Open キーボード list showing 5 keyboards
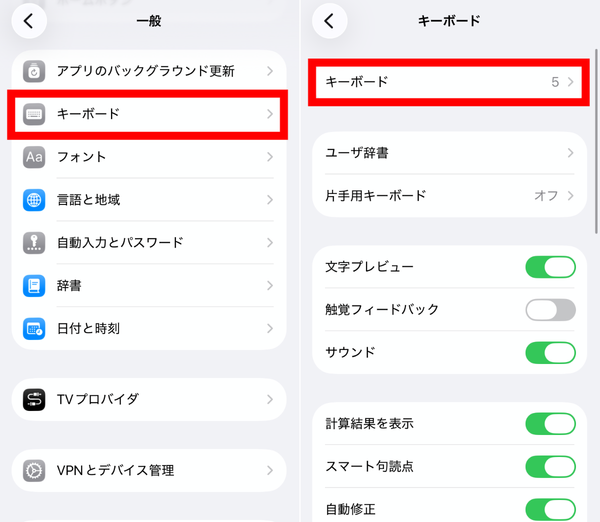Image resolution: width=600 pixels, height=522 pixels. (x=450, y=82)
